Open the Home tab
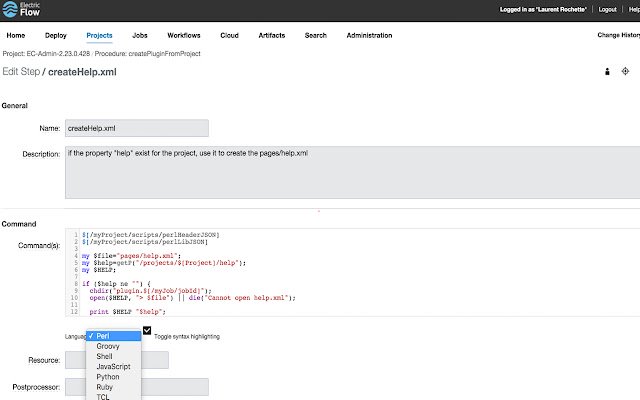The width and height of the screenshot is (640, 400). [16, 36]
